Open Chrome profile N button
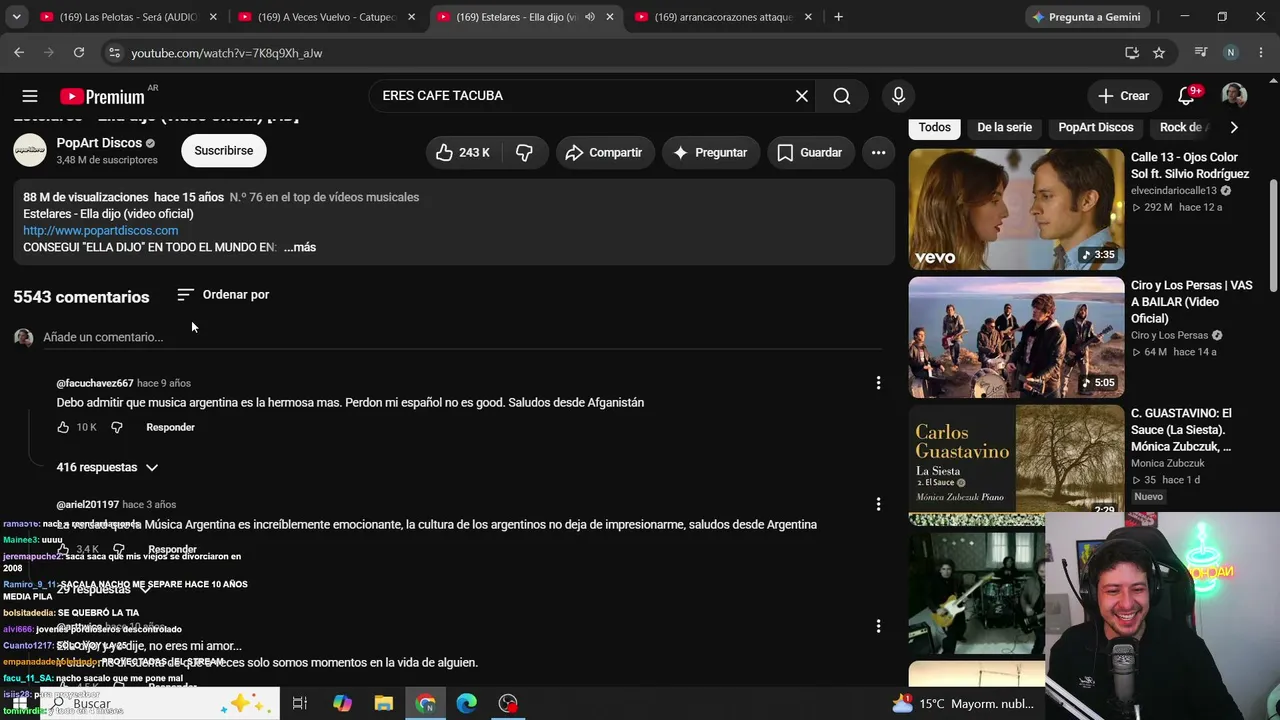 [1231, 53]
